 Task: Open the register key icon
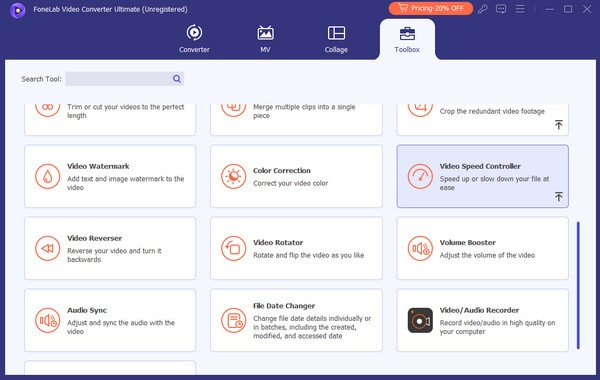(483, 9)
